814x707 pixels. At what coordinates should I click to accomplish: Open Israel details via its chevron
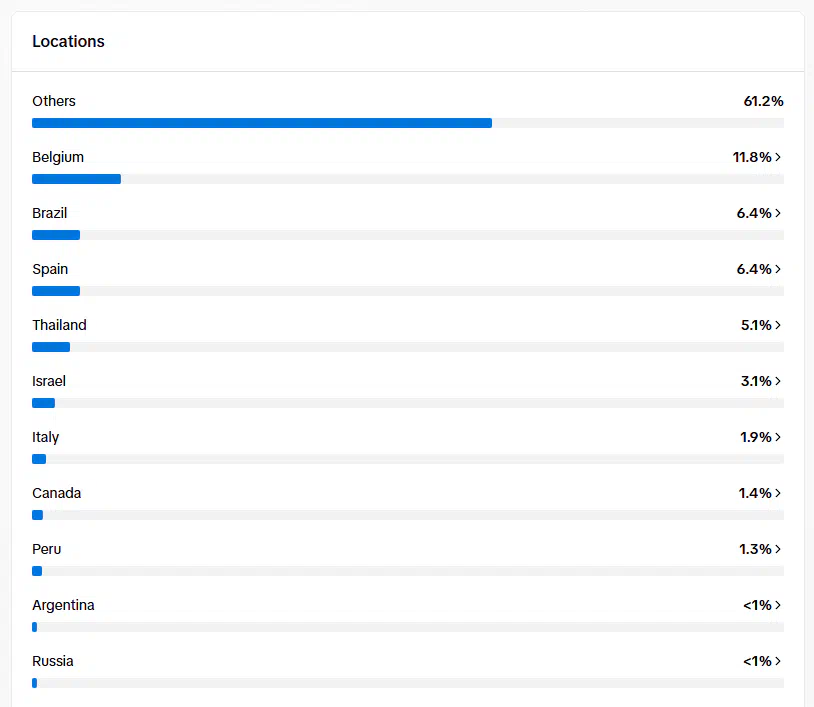coord(778,381)
